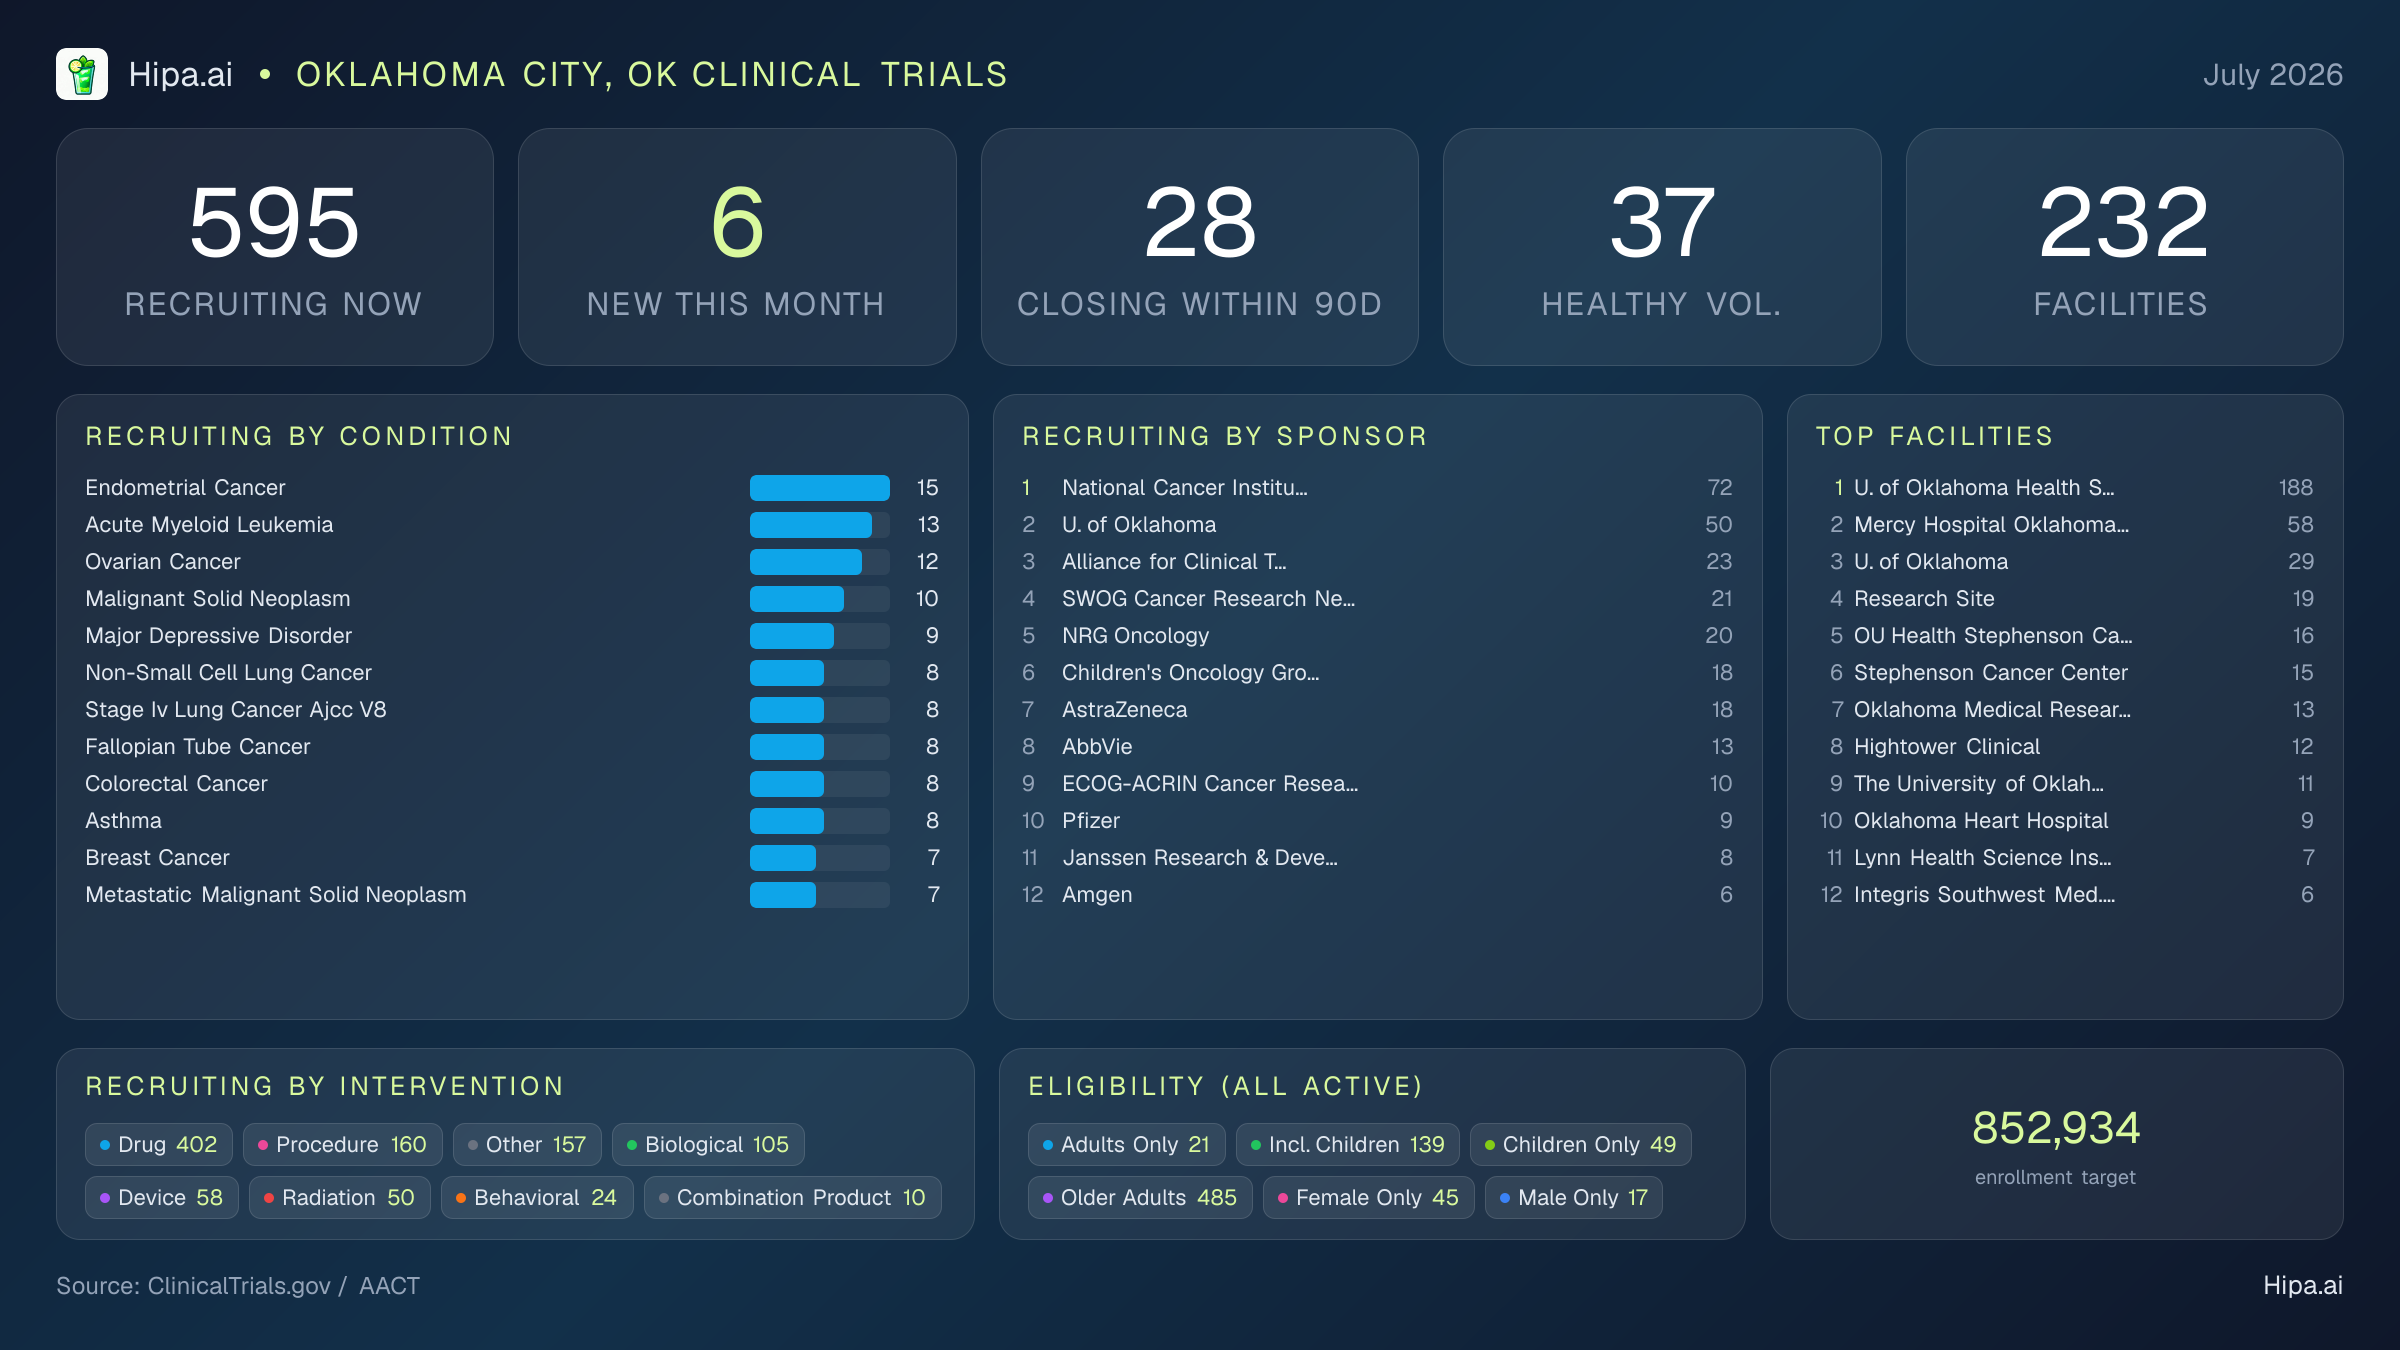
Task: Select Amgen sponsor row
Action: [x=1377, y=894]
